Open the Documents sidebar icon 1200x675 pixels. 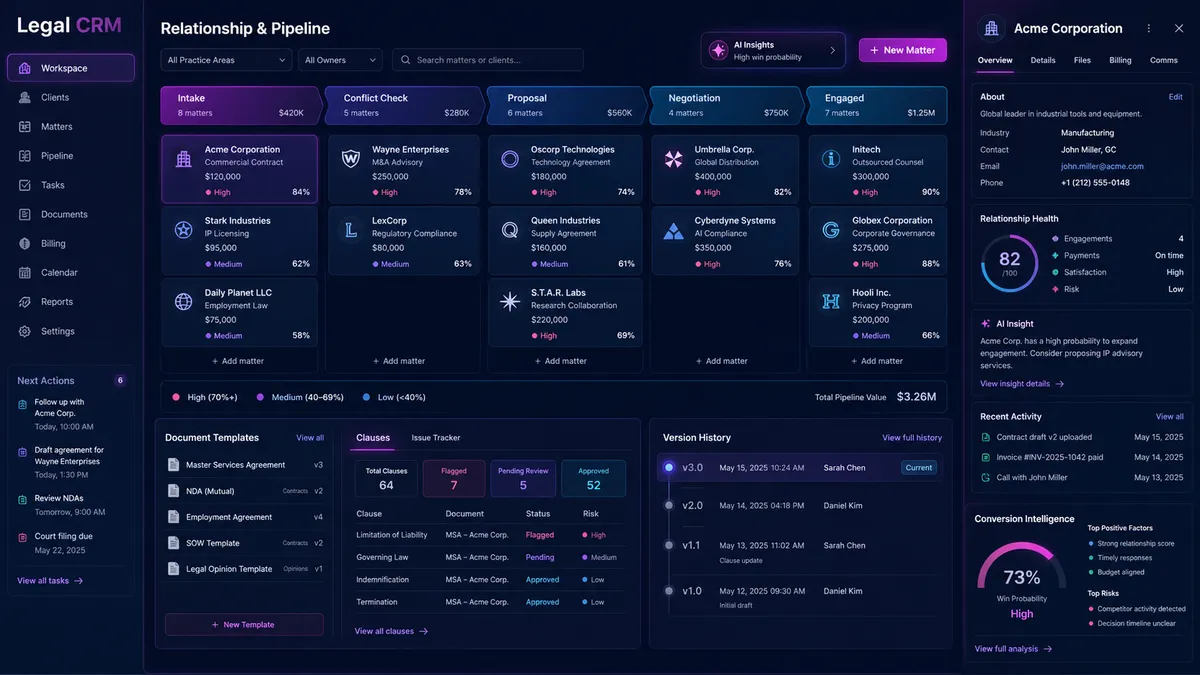(24, 214)
